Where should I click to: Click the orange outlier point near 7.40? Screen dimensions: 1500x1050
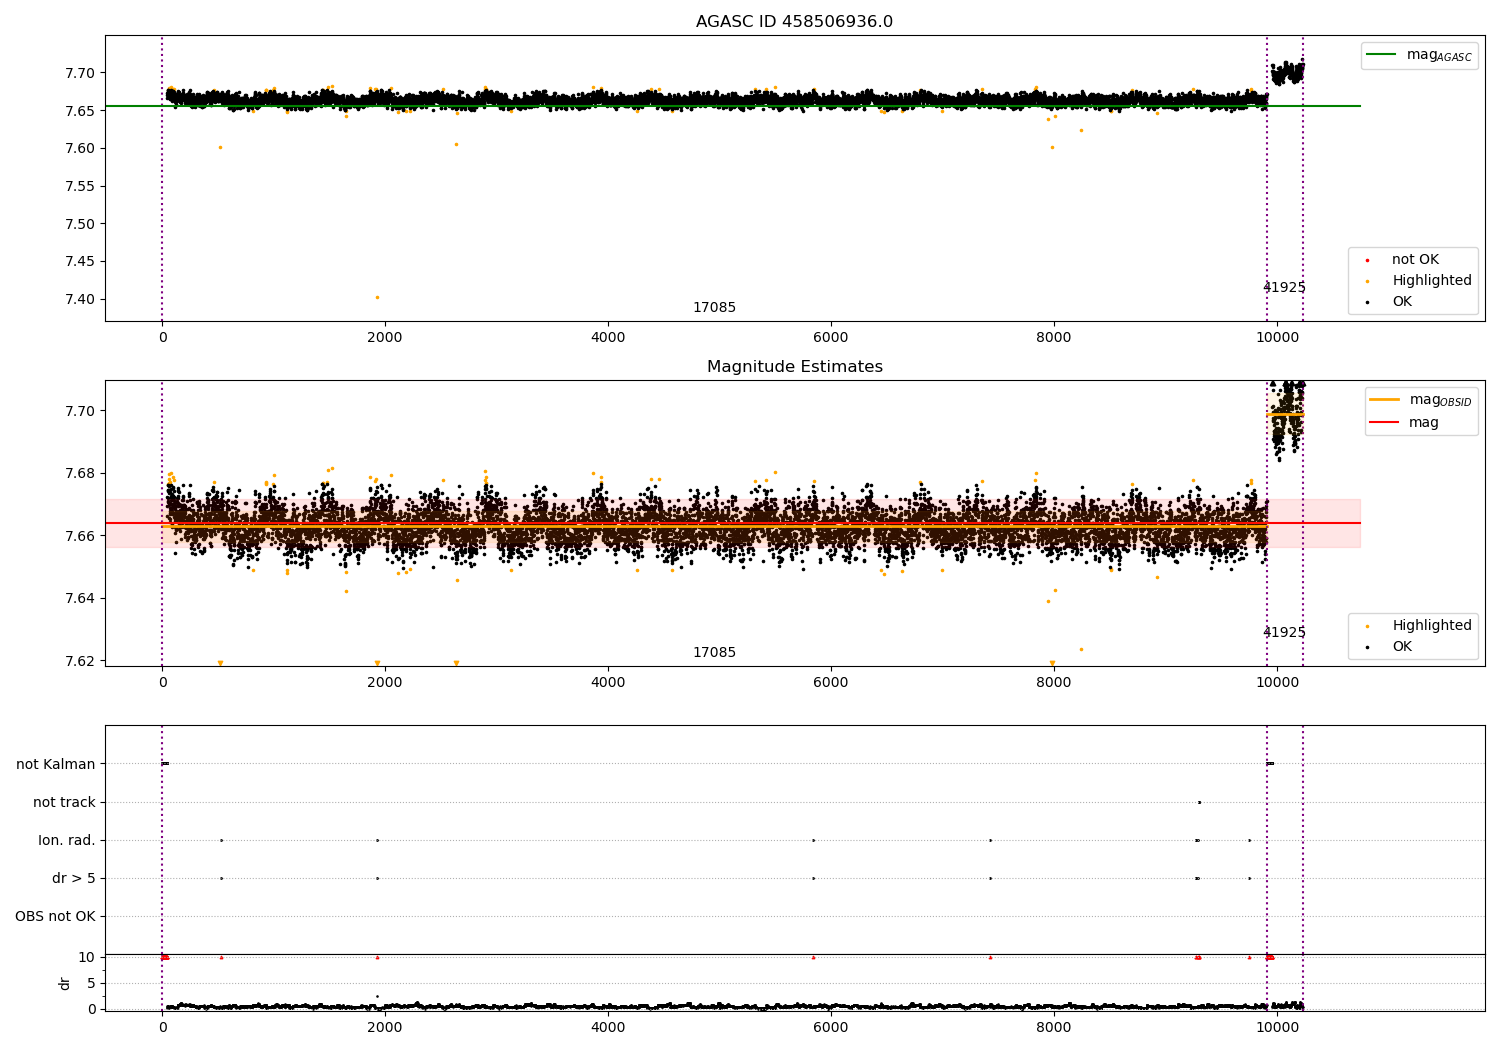click(377, 297)
